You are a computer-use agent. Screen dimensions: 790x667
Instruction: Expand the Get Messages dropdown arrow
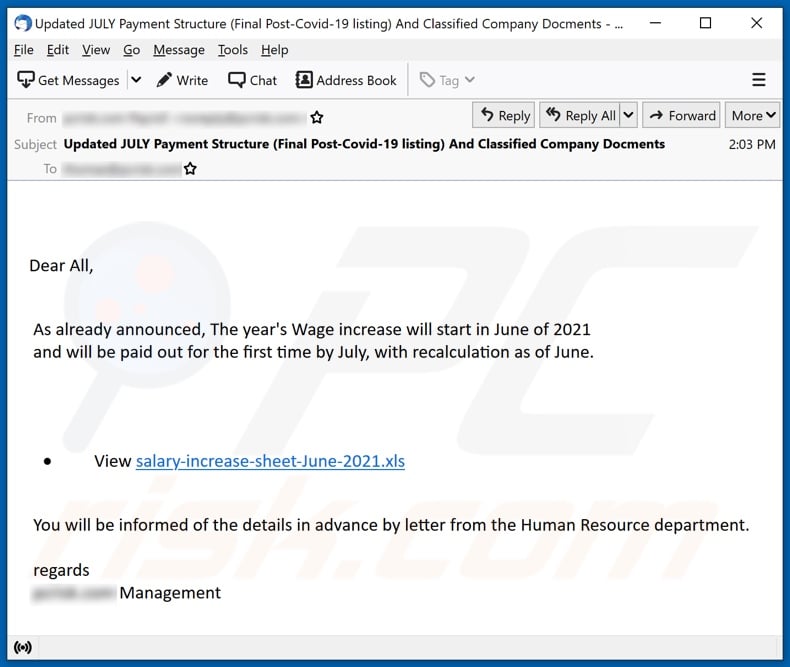pyautogui.click(x=136, y=80)
